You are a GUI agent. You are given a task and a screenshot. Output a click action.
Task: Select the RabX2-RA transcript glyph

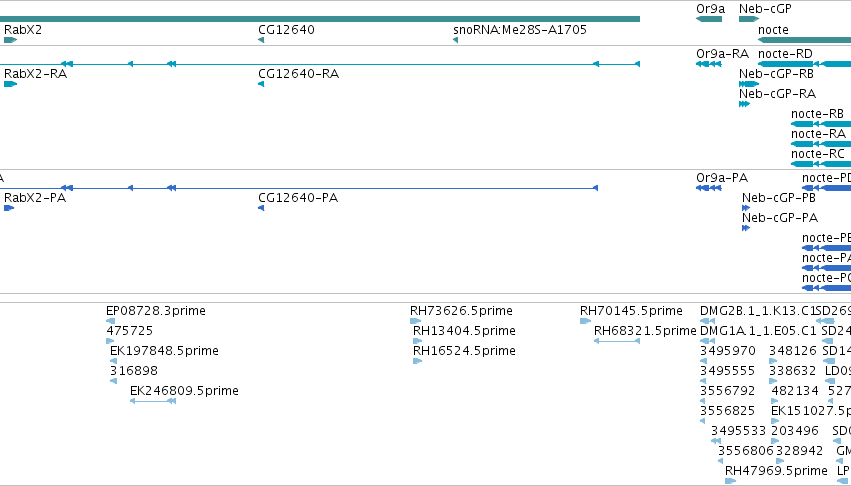(10, 84)
